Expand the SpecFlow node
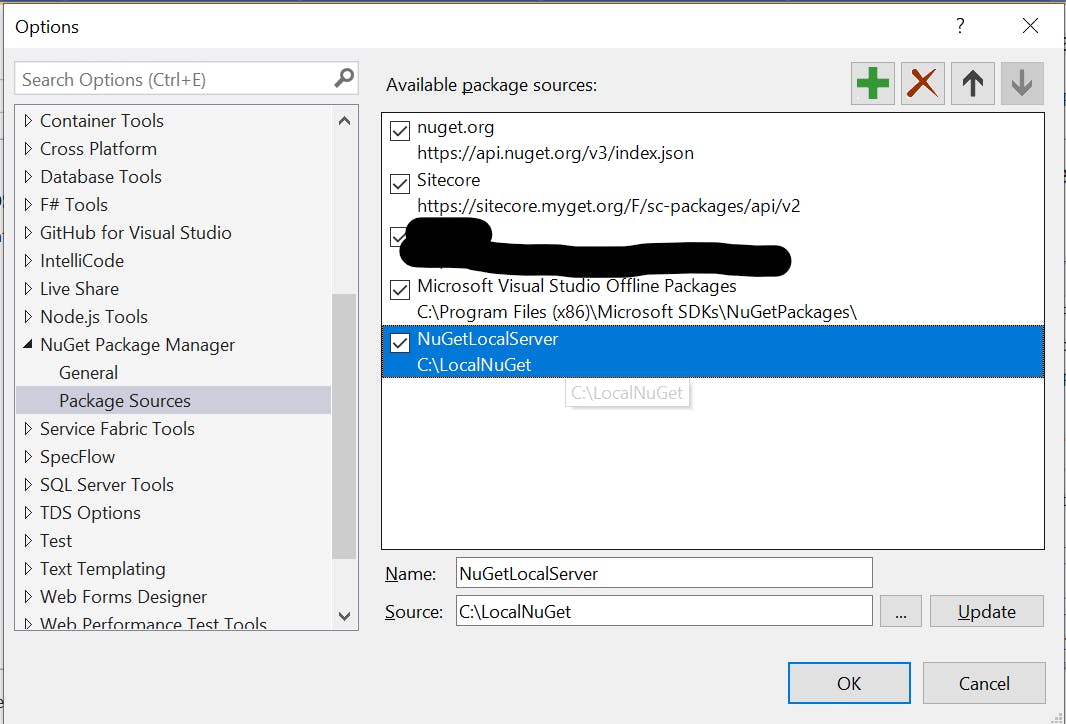 [x=28, y=457]
